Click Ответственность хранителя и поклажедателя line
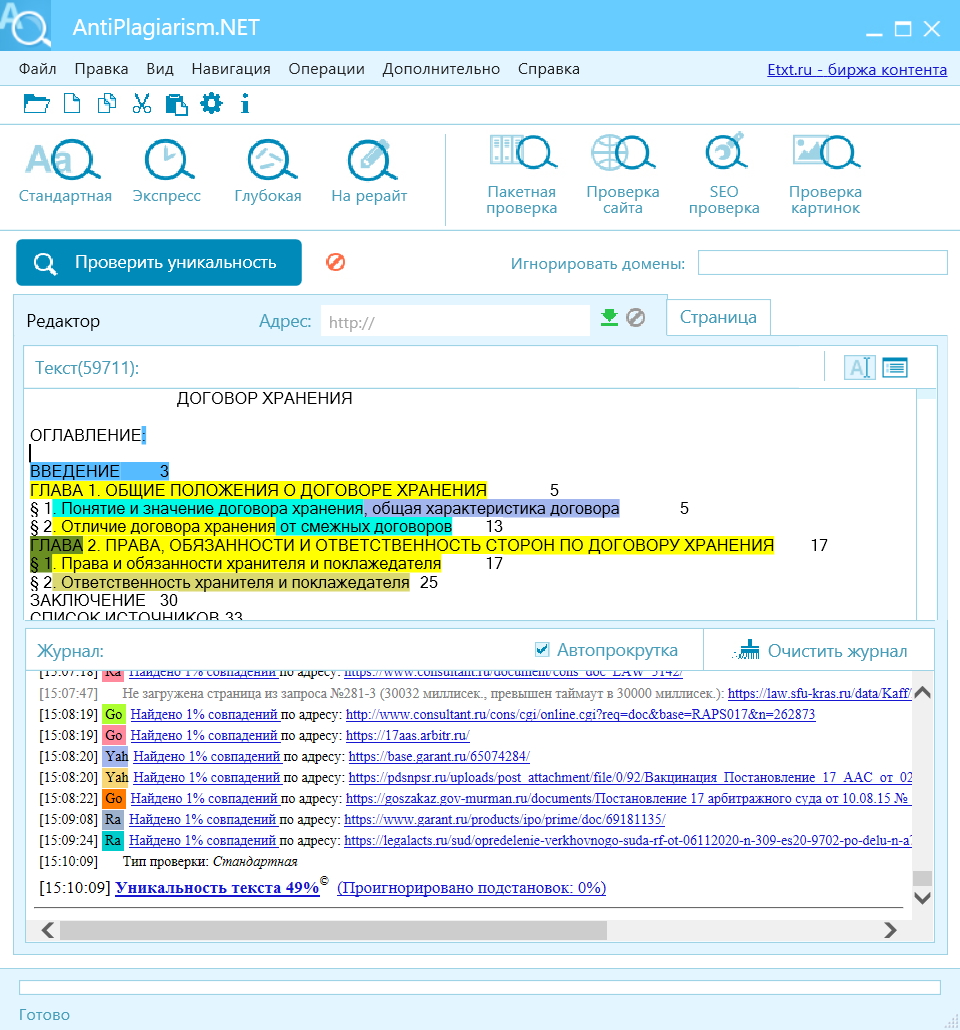960x1030 pixels. click(235, 583)
